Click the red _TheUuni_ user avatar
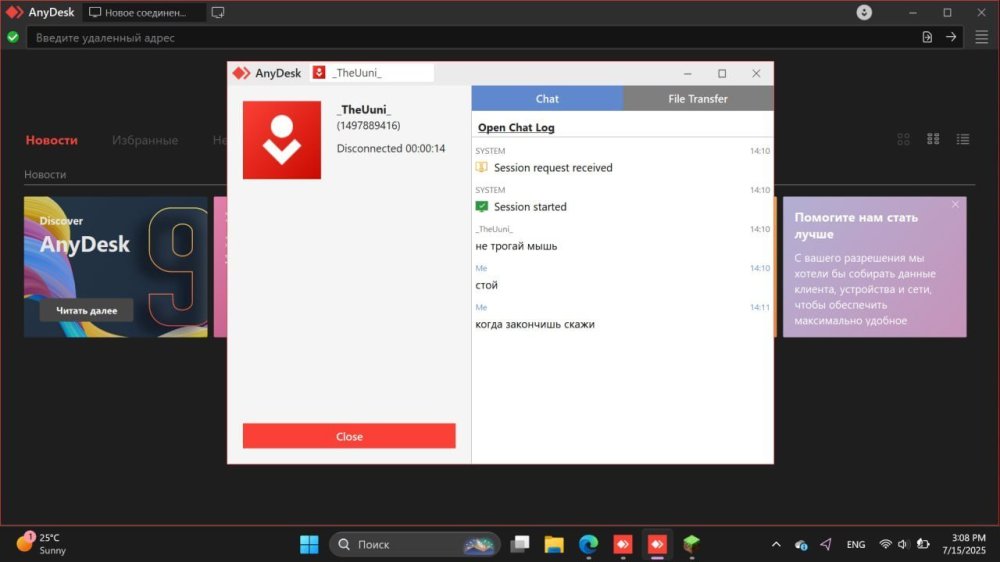The height and width of the screenshot is (562, 1000). 282,140
